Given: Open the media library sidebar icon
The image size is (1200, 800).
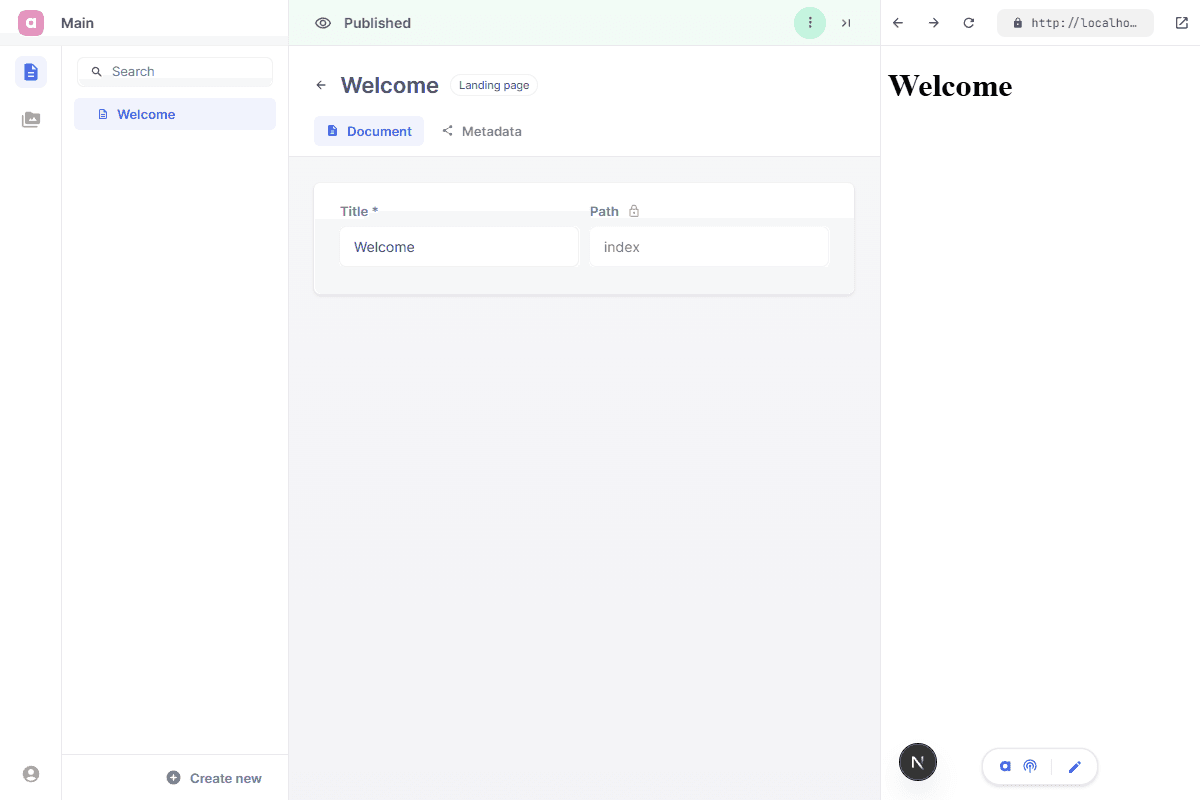Looking at the screenshot, I should (31, 120).
